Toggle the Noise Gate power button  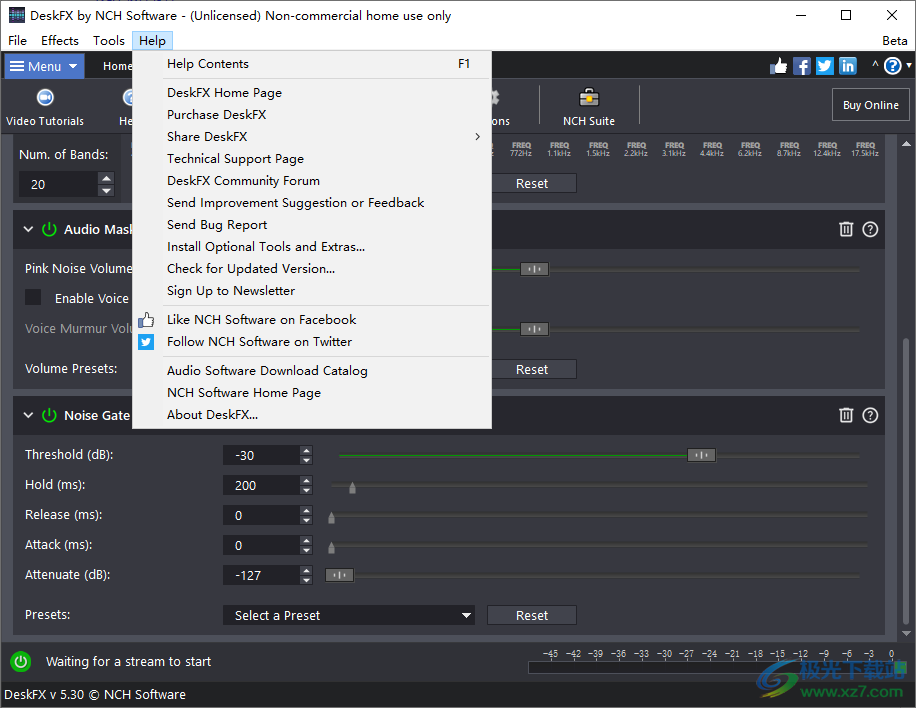click(x=49, y=415)
